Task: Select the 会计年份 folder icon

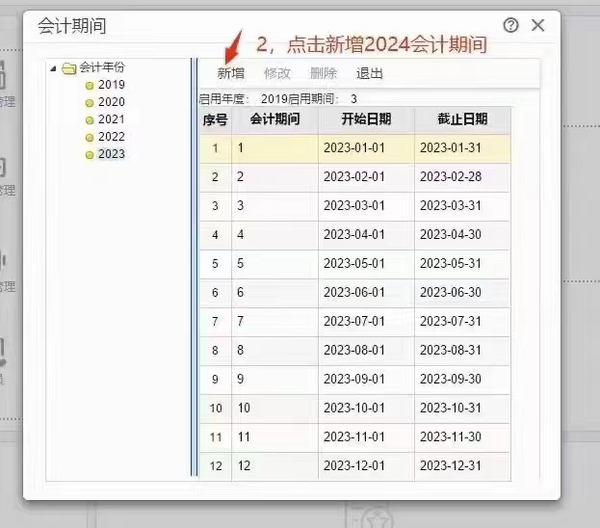Action: coord(69,68)
